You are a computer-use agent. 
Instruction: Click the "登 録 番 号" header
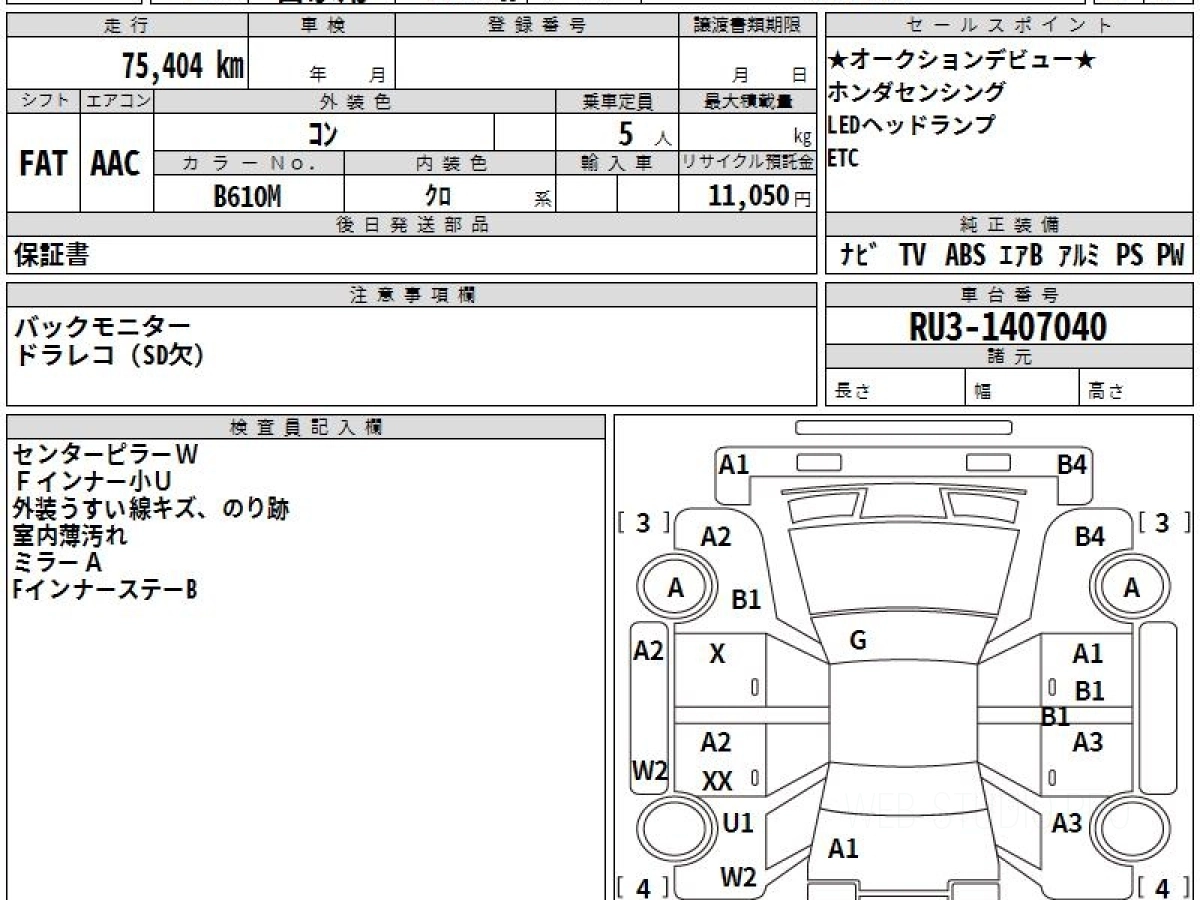[x=537, y=26]
